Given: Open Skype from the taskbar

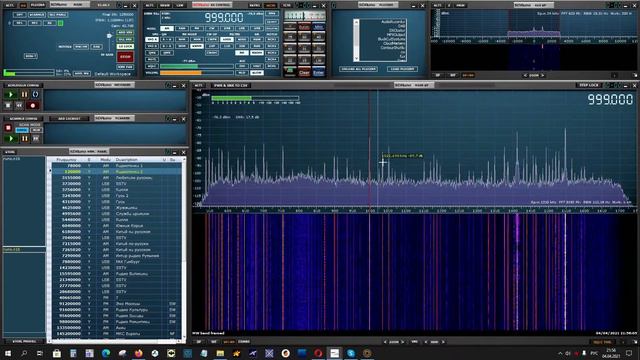Looking at the screenshot, I should tap(351, 353).
